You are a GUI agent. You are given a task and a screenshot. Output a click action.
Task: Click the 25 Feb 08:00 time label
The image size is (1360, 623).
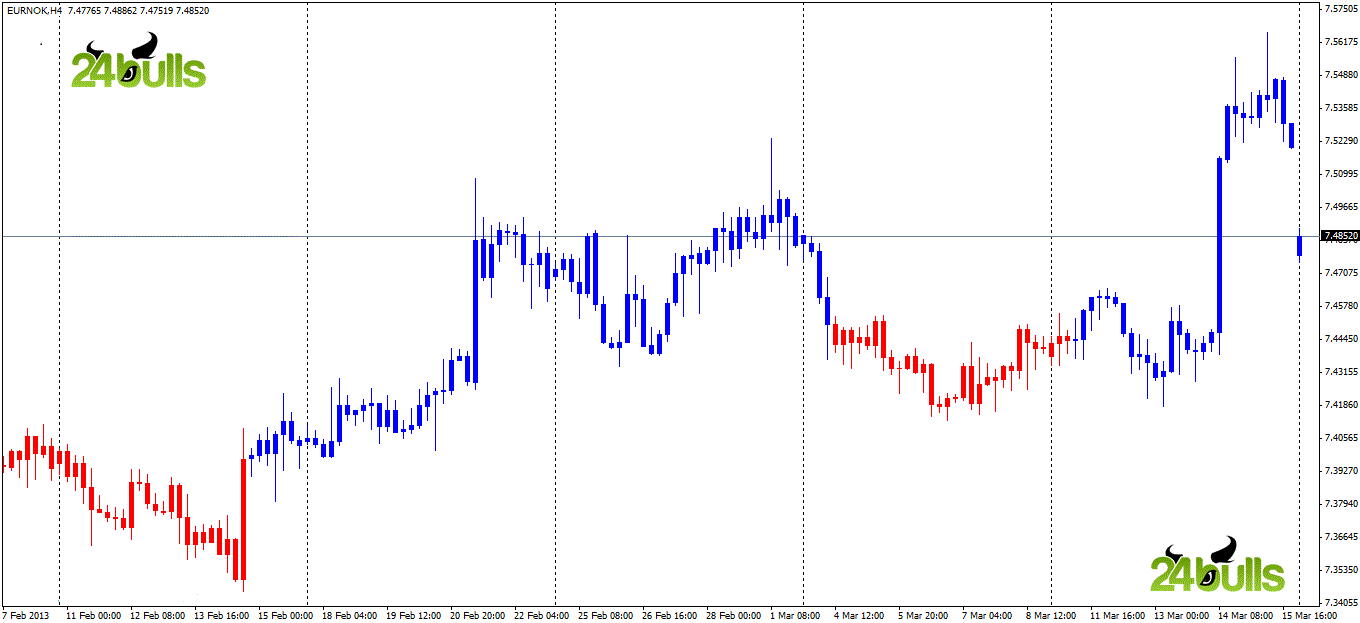pos(605,616)
